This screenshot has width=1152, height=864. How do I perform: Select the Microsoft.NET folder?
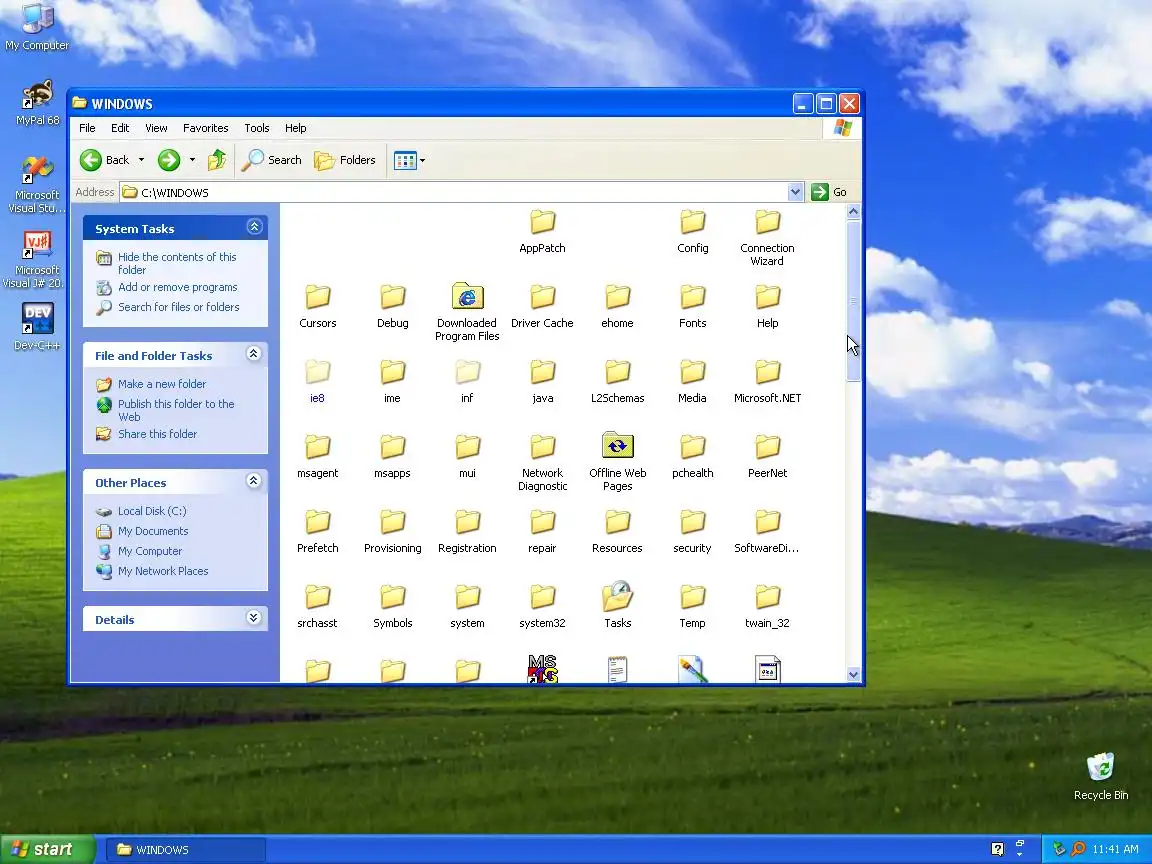(x=767, y=381)
